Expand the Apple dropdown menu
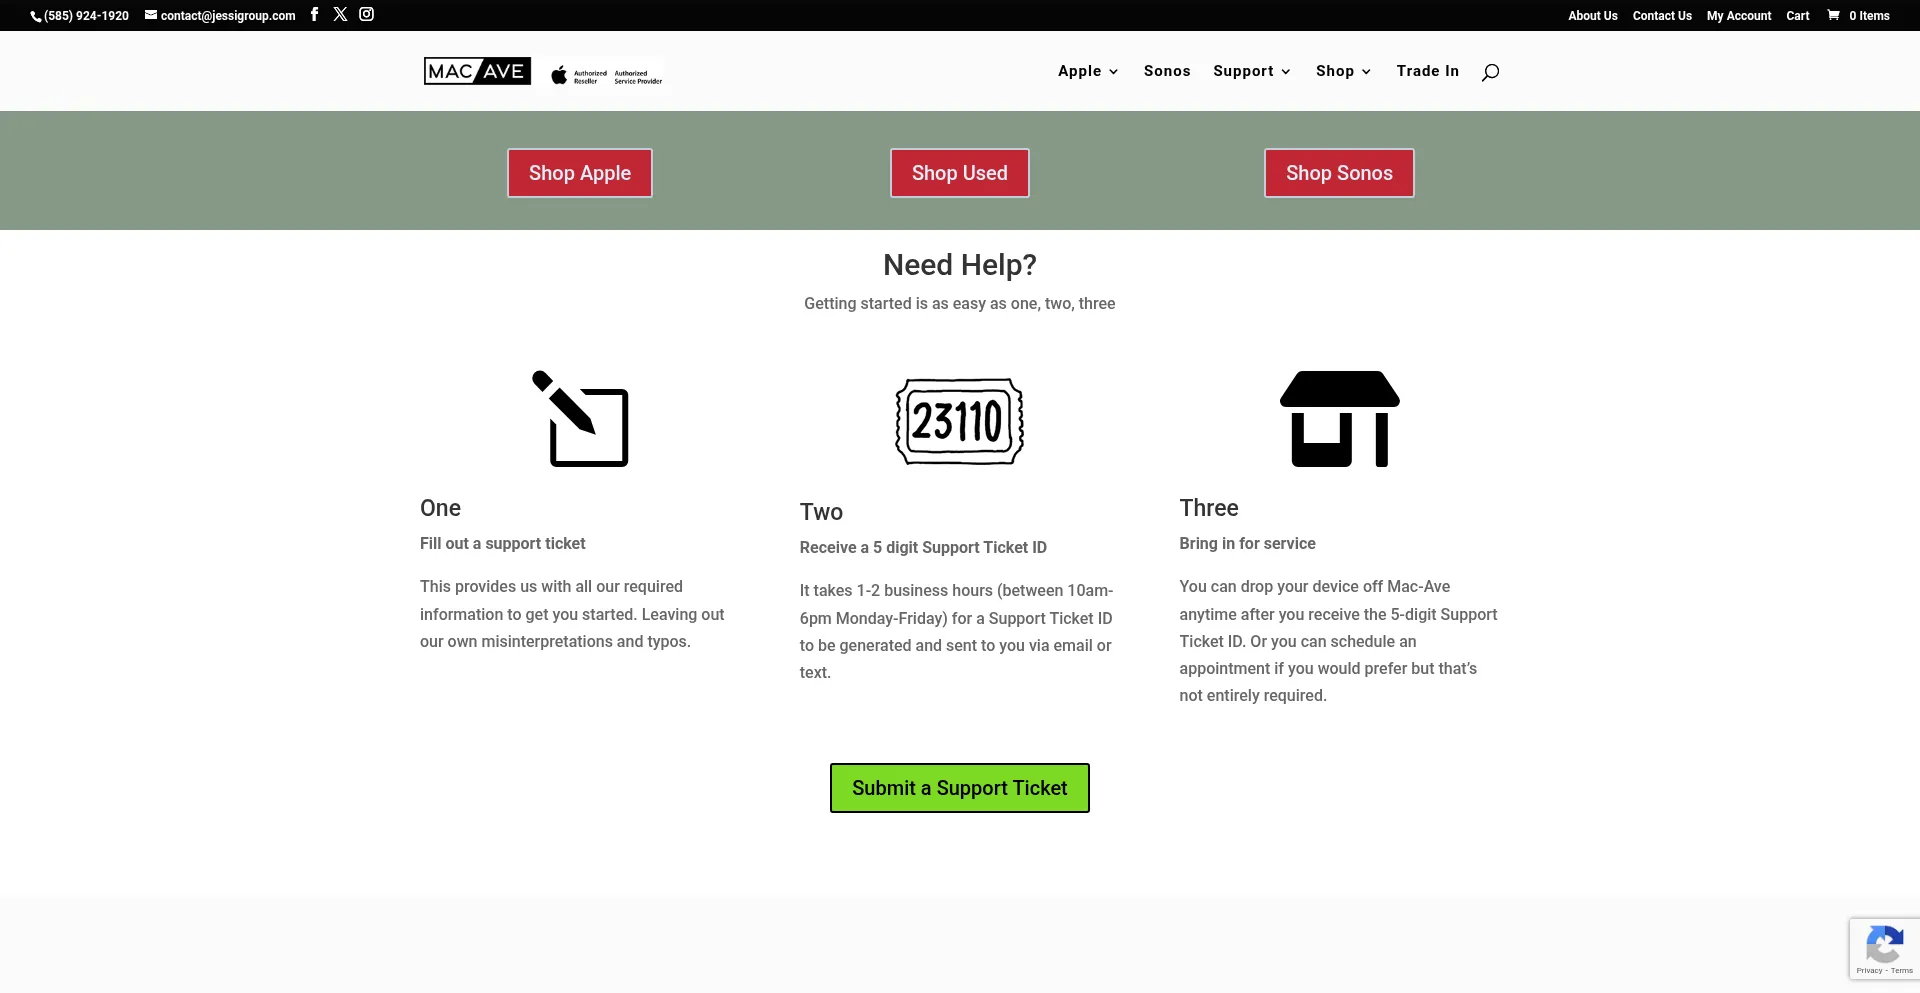Viewport: 1920px width, 993px height. point(1088,71)
